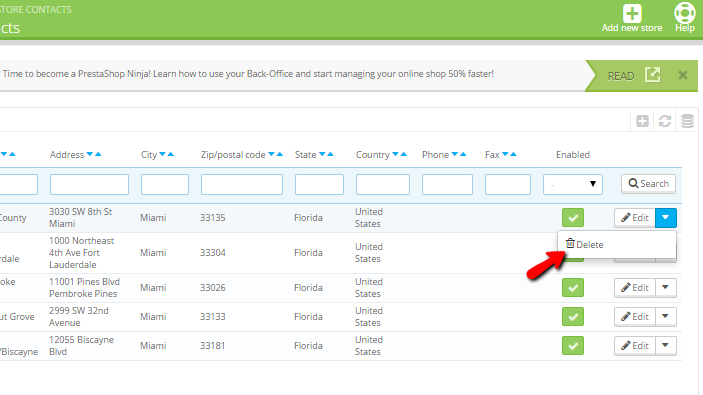Sort Address column ascending
This screenshot has height=395, width=703.
(x=98, y=154)
